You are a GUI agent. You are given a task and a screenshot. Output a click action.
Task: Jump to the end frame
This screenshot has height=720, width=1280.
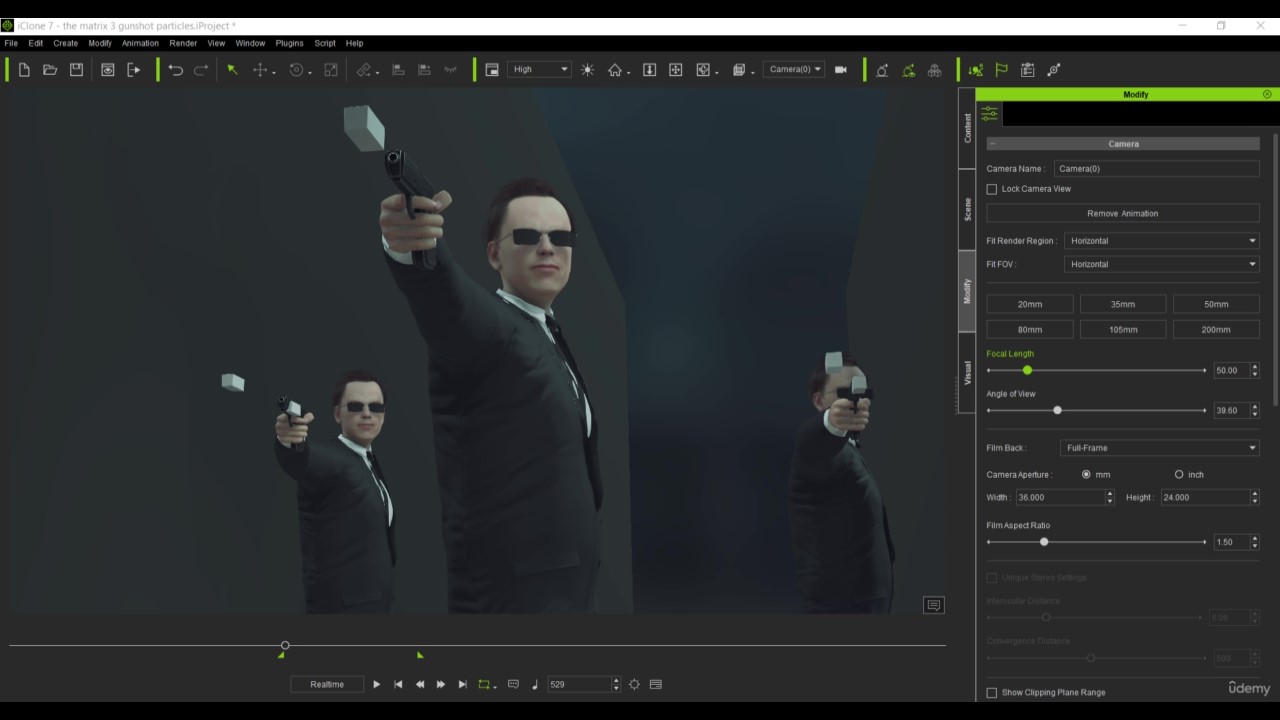pyautogui.click(x=462, y=684)
